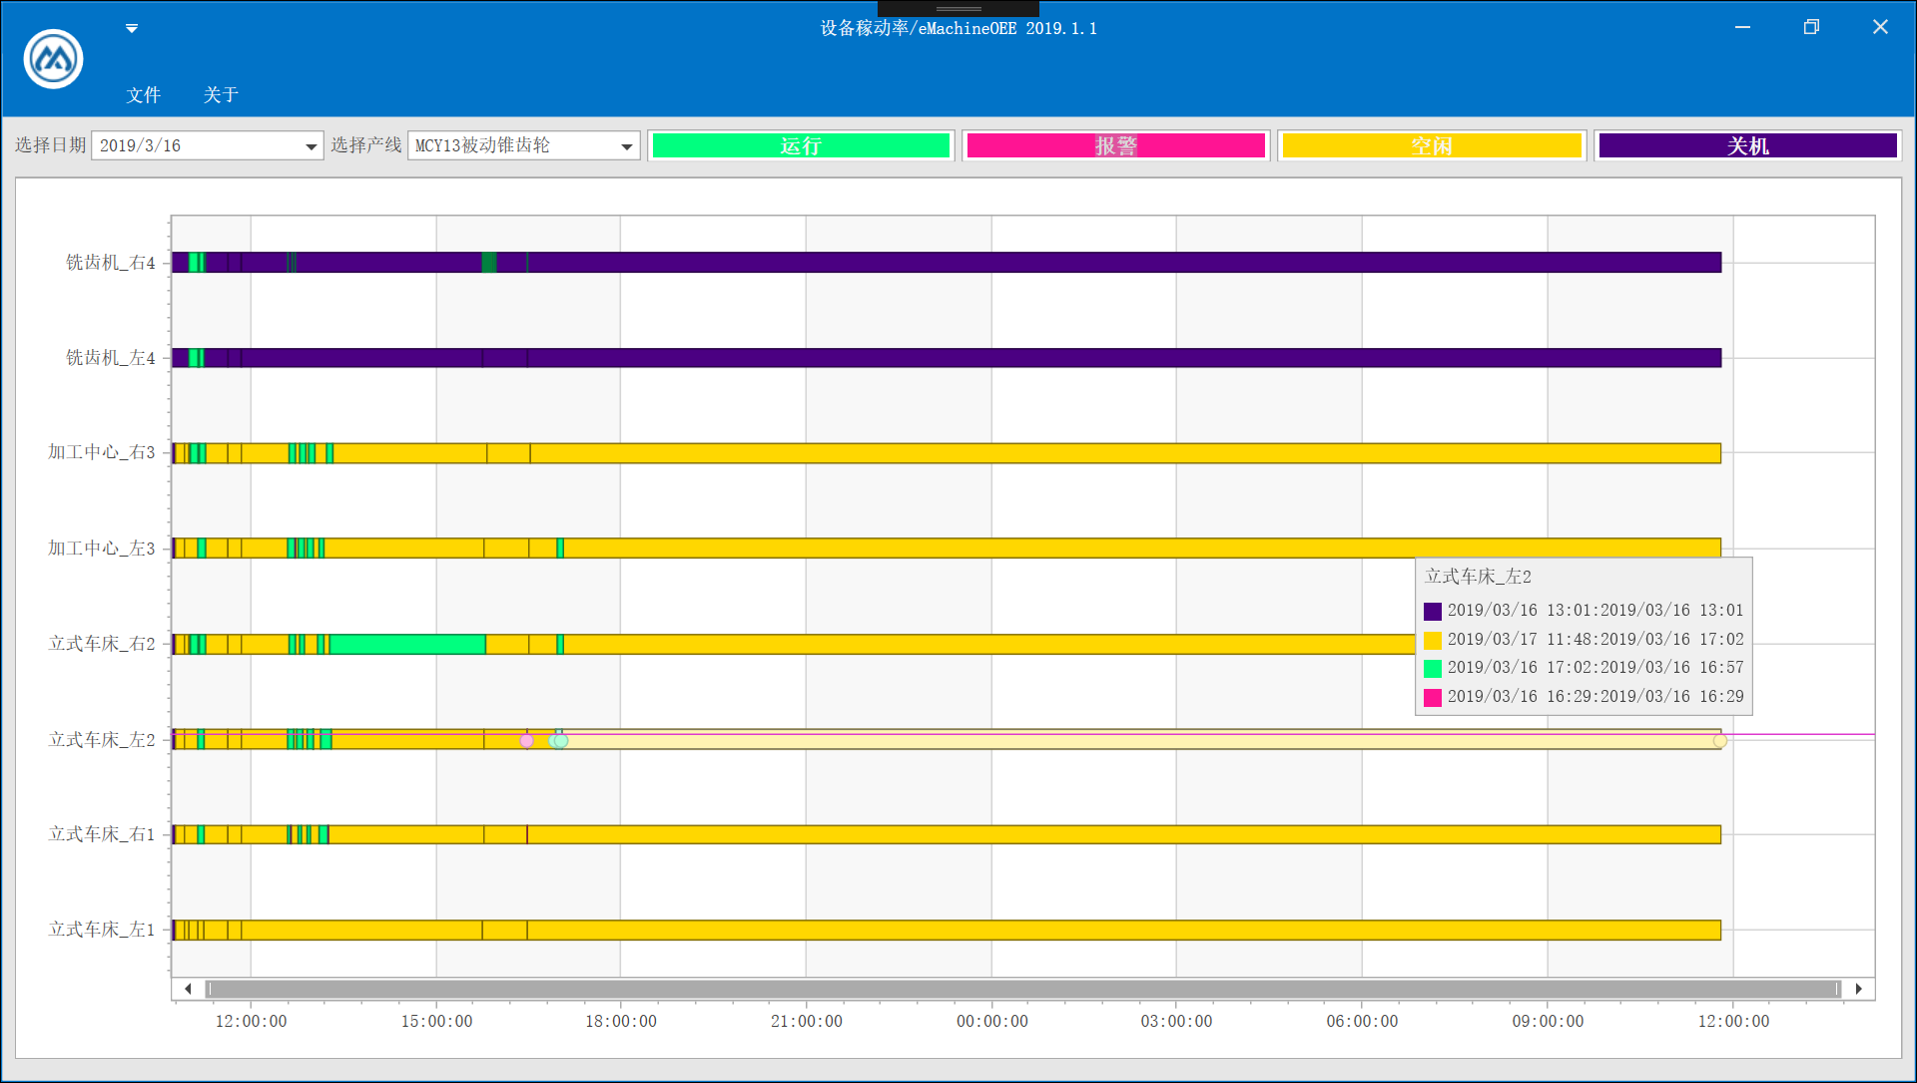Viewport: 1917px width, 1083px height.
Task: Click the 09:00:00 time axis label
Action: (x=1548, y=1022)
